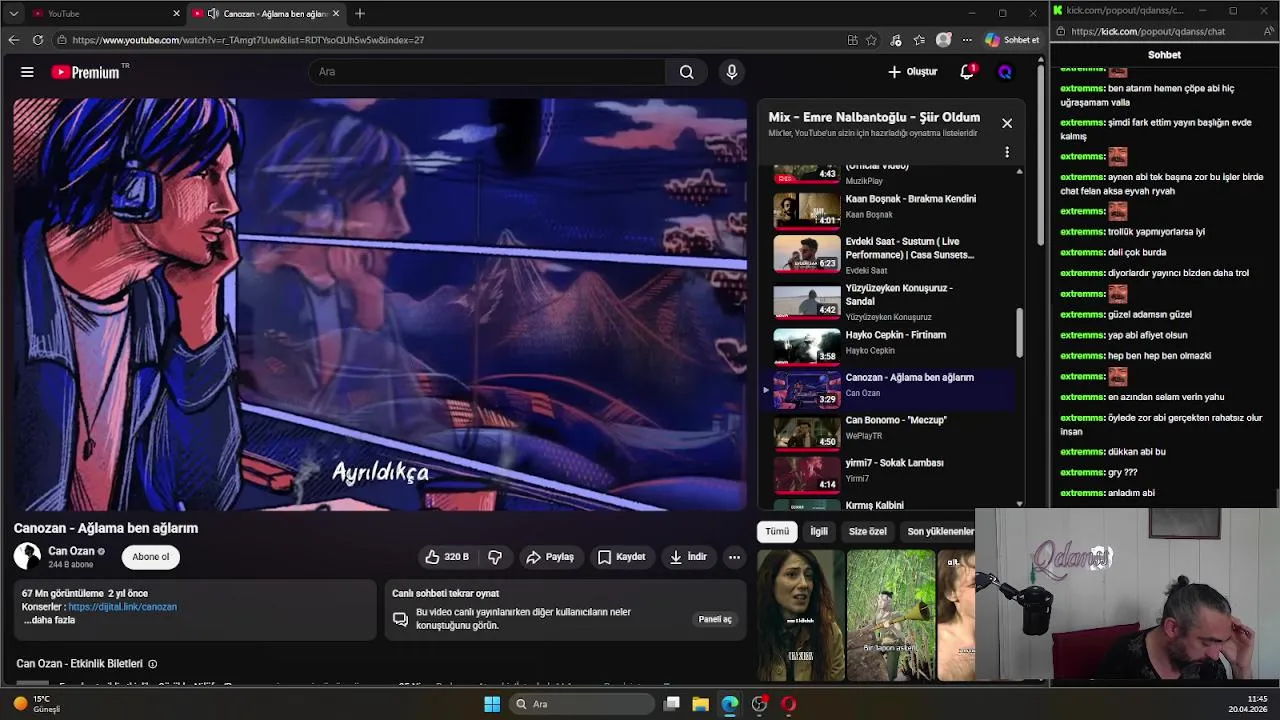The width and height of the screenshot is (1280, 720).
Task: Click the Oluştur create button
Action: coord(912,72)
